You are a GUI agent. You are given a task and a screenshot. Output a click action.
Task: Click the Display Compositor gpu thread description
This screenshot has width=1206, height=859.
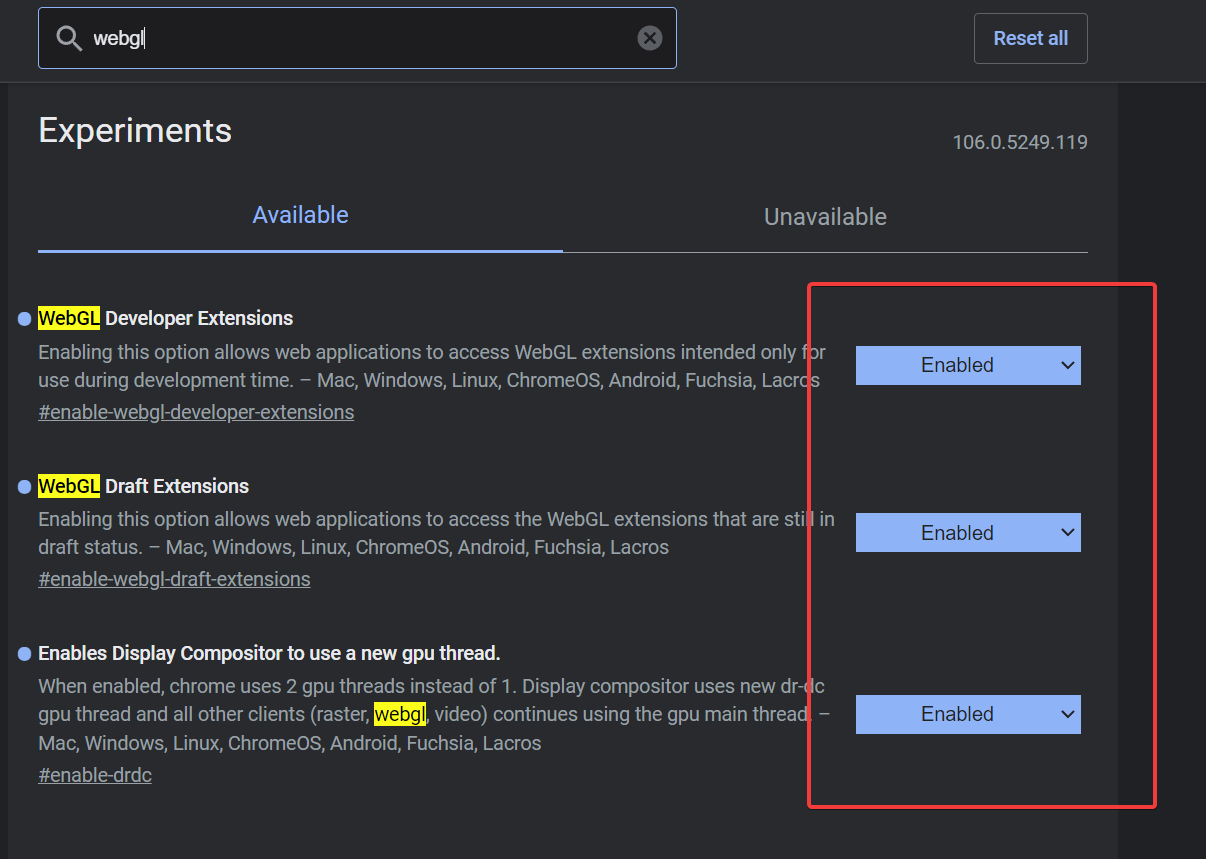434,714
